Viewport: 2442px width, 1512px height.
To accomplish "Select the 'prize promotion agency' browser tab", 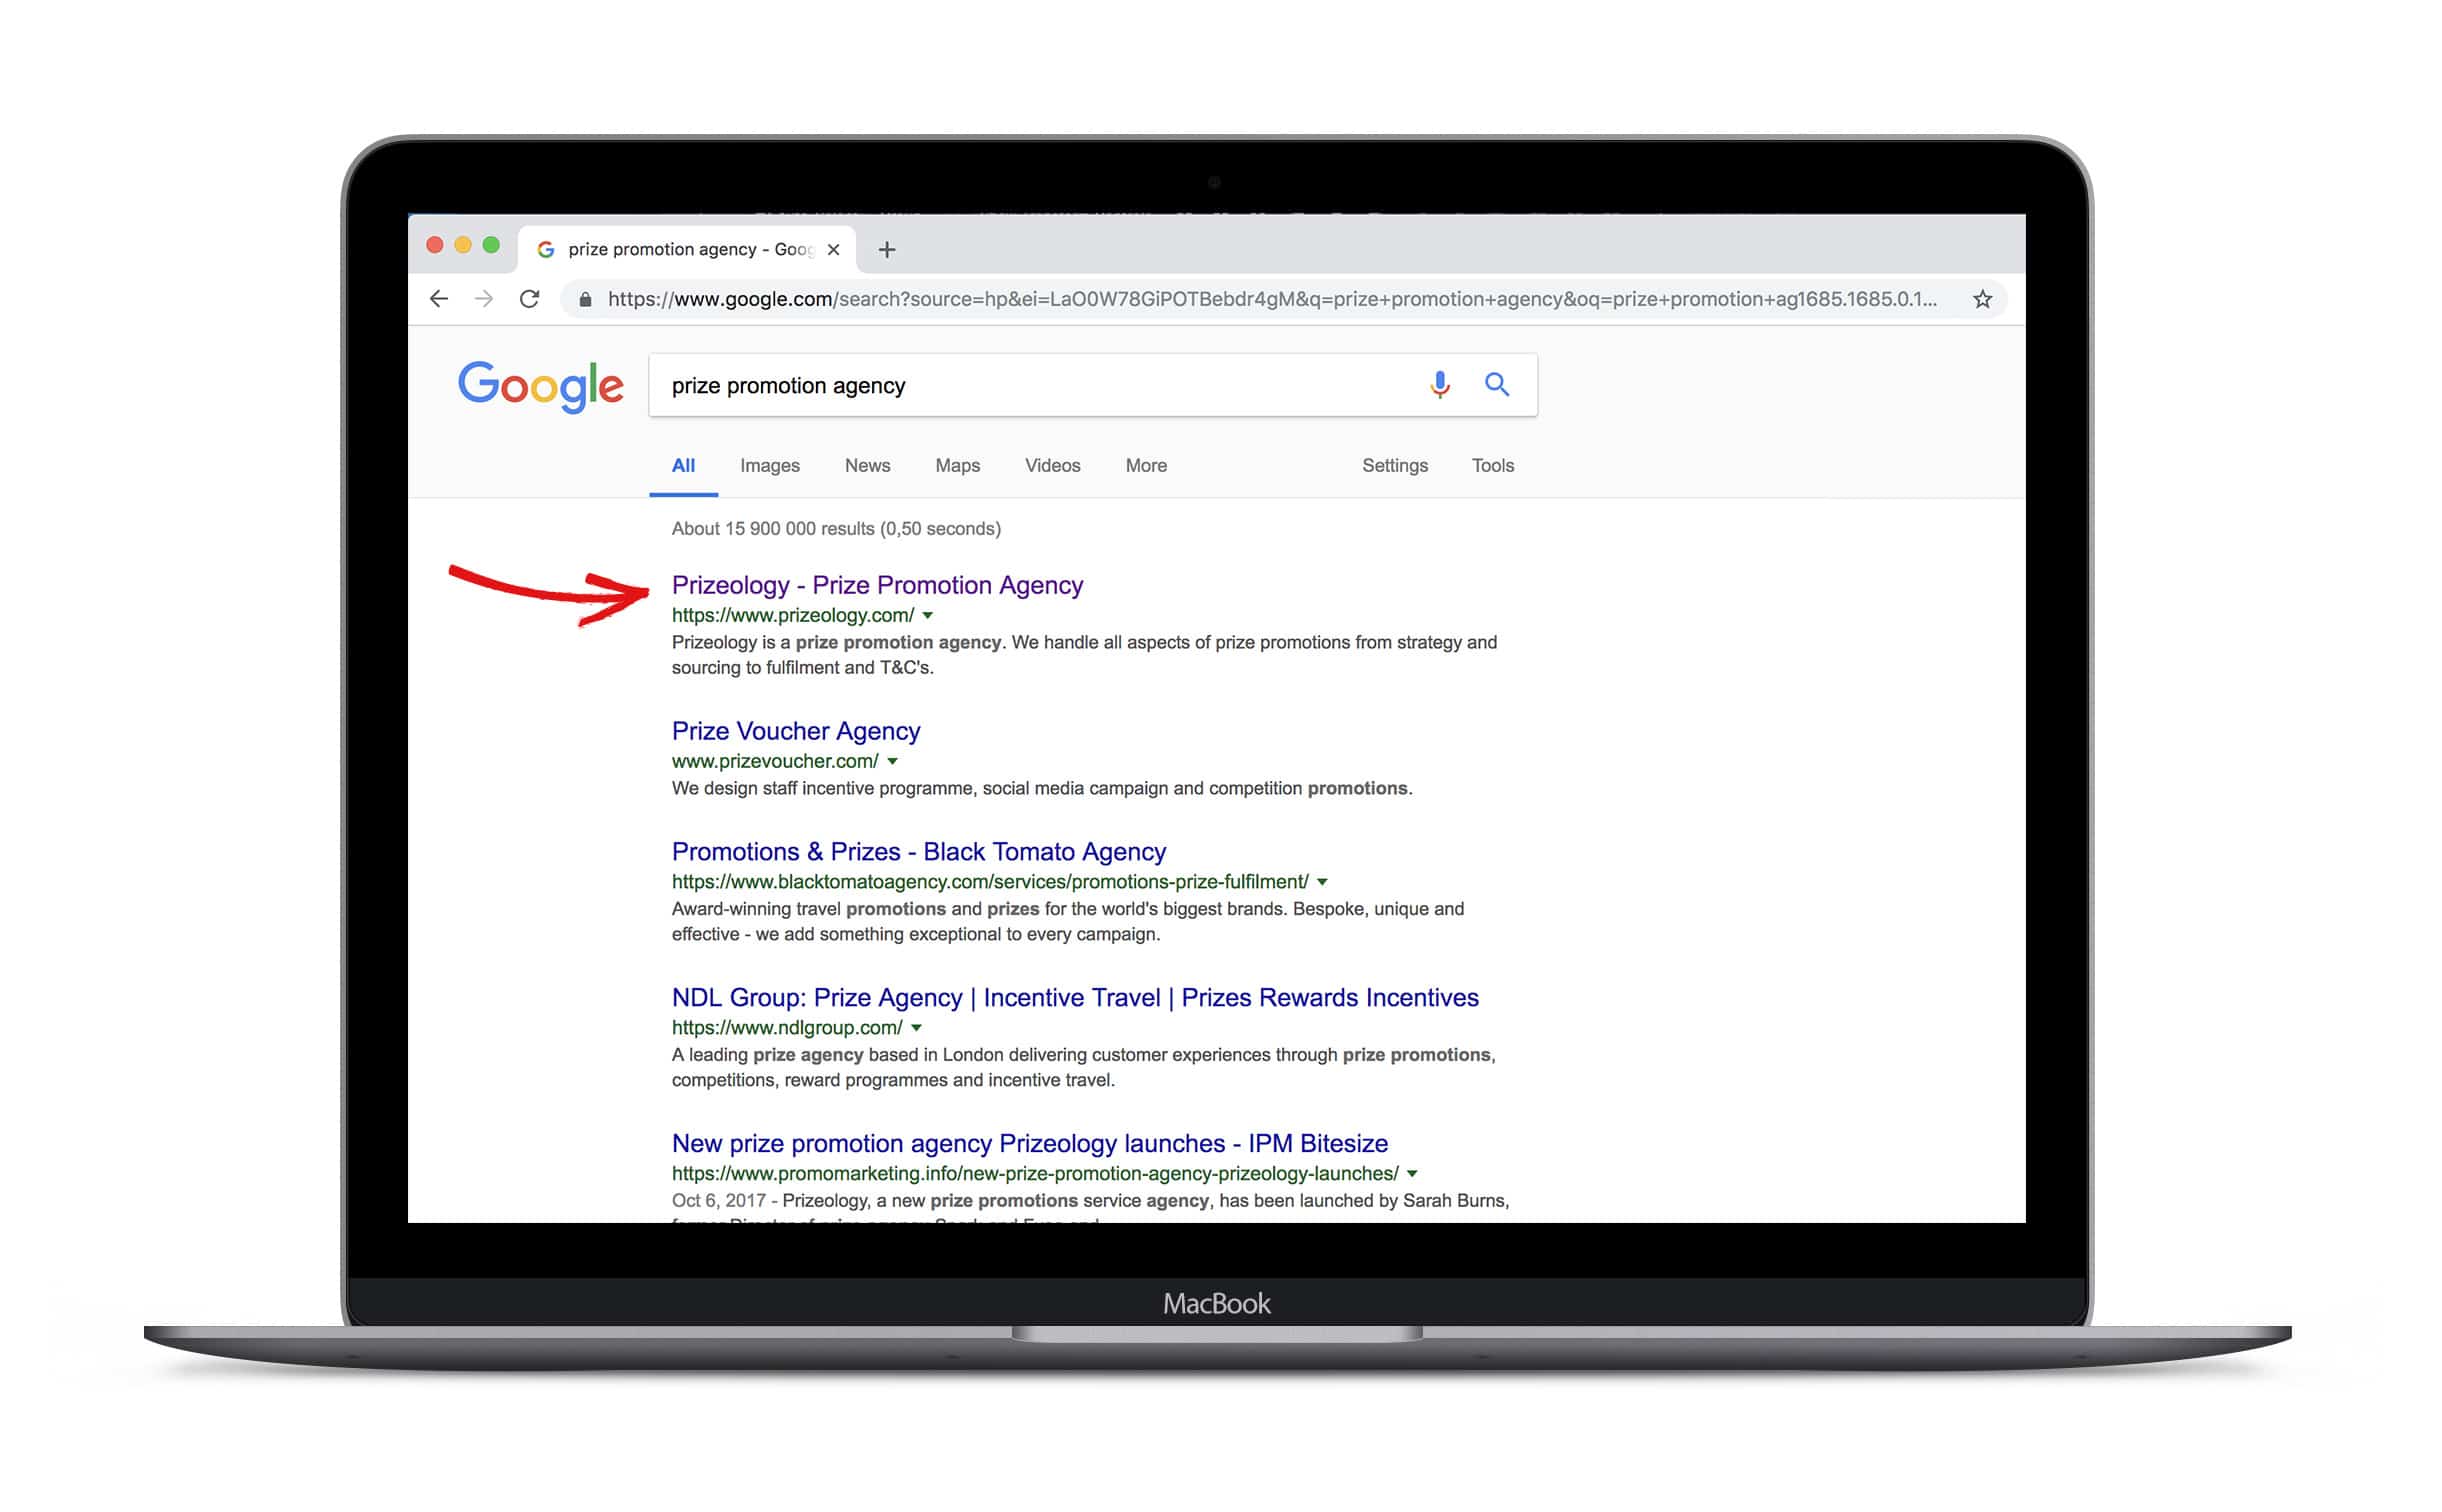I will (x=686, y=249).
